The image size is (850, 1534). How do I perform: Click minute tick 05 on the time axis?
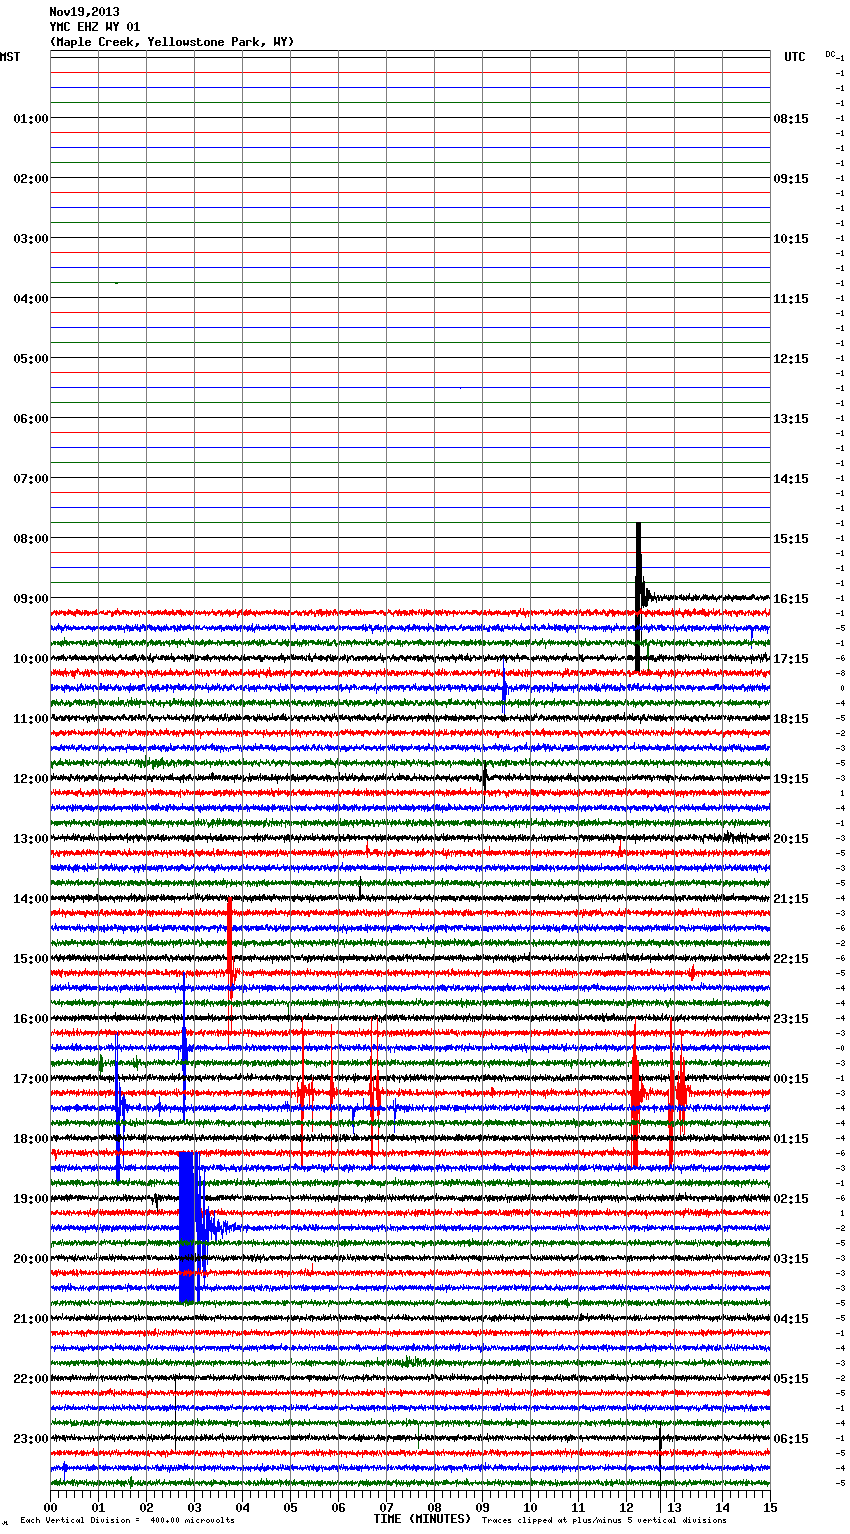(x=291, y=1507)
